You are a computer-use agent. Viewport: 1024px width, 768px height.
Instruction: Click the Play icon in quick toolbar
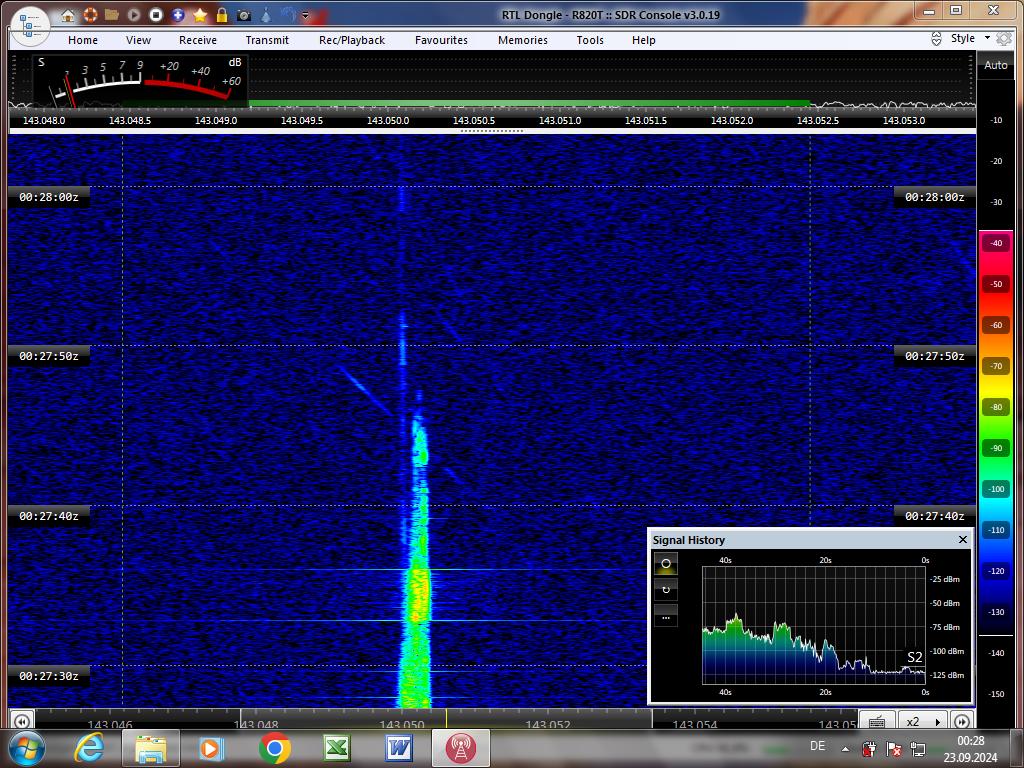pos(134,14)
